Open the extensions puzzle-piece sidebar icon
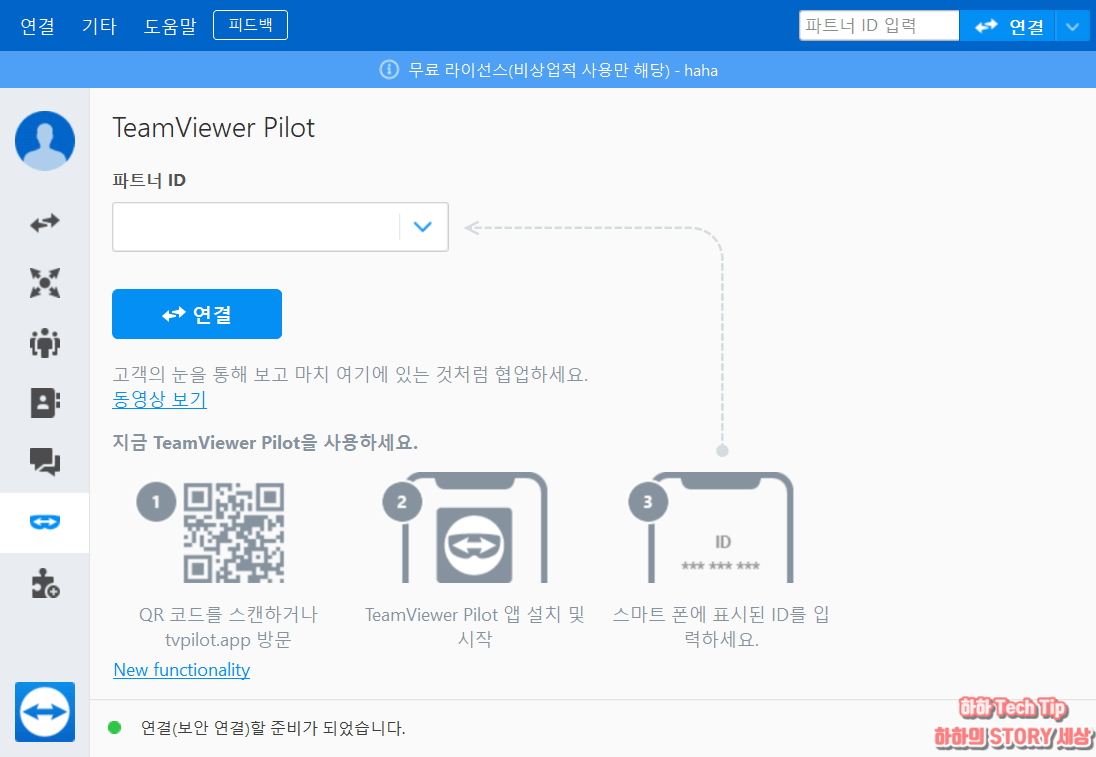 (45, 583)
